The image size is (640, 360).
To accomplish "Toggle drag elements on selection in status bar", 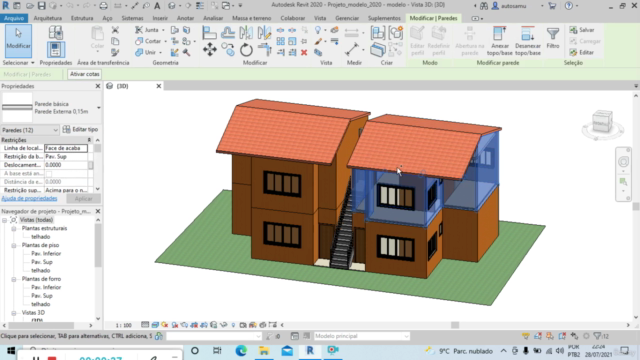I will [x=574, y=336].
